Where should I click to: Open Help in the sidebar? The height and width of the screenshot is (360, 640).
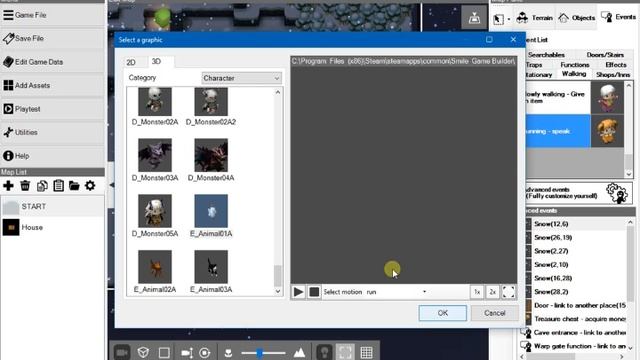[52, 156]
